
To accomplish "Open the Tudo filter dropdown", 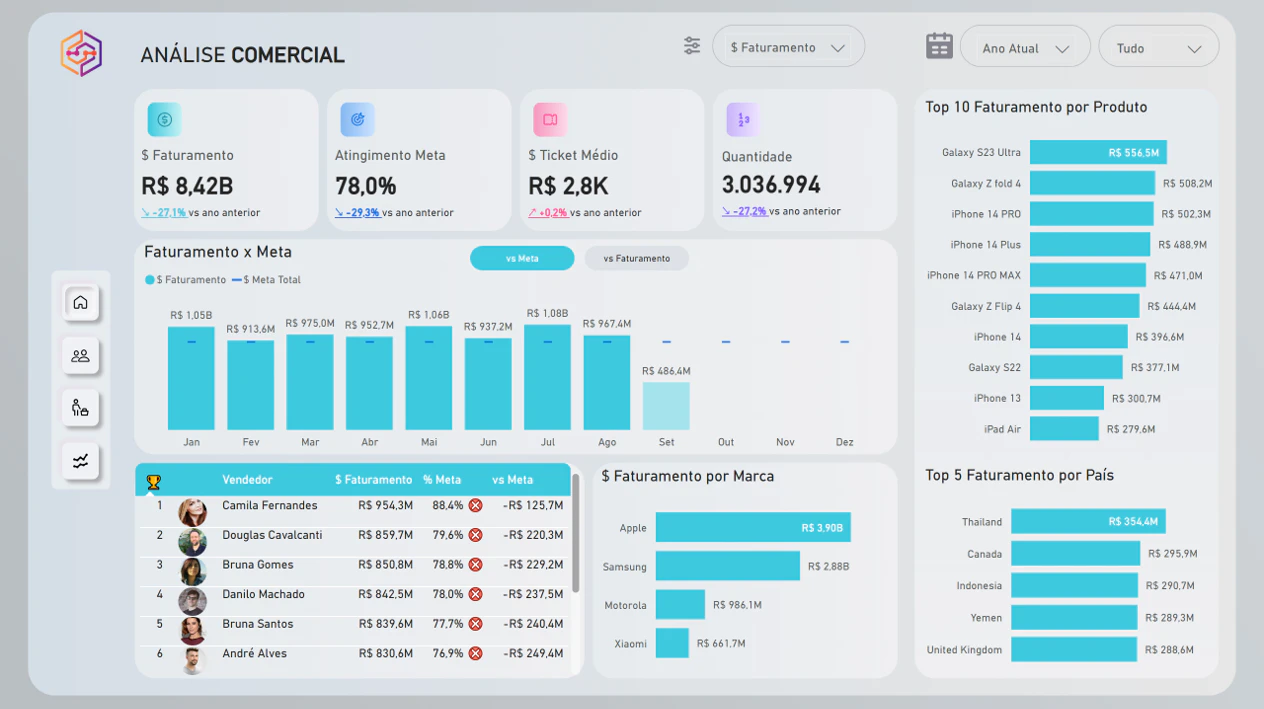I will [1159, 48].
